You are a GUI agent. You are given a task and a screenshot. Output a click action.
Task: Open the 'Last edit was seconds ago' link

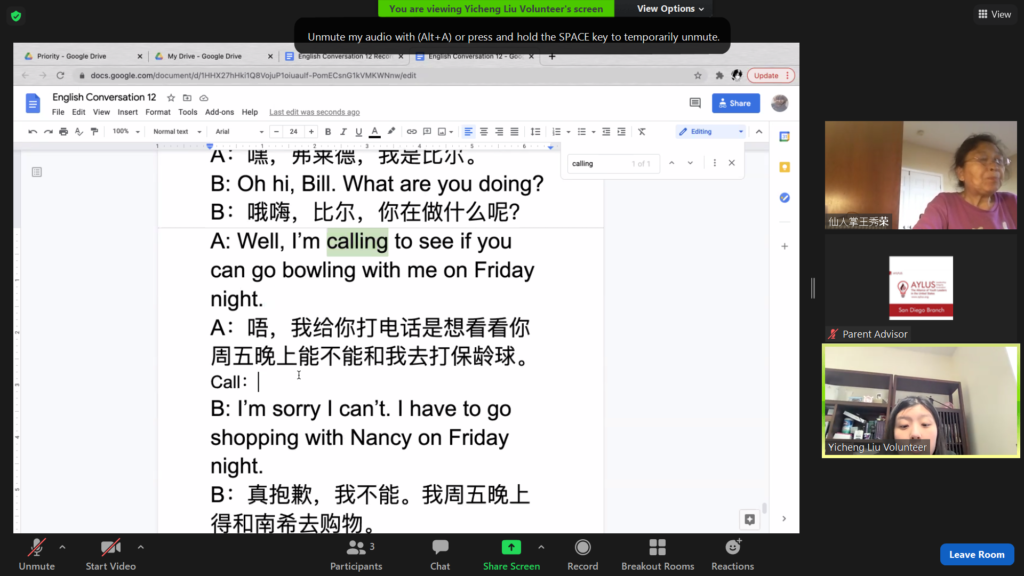(315, 112)
